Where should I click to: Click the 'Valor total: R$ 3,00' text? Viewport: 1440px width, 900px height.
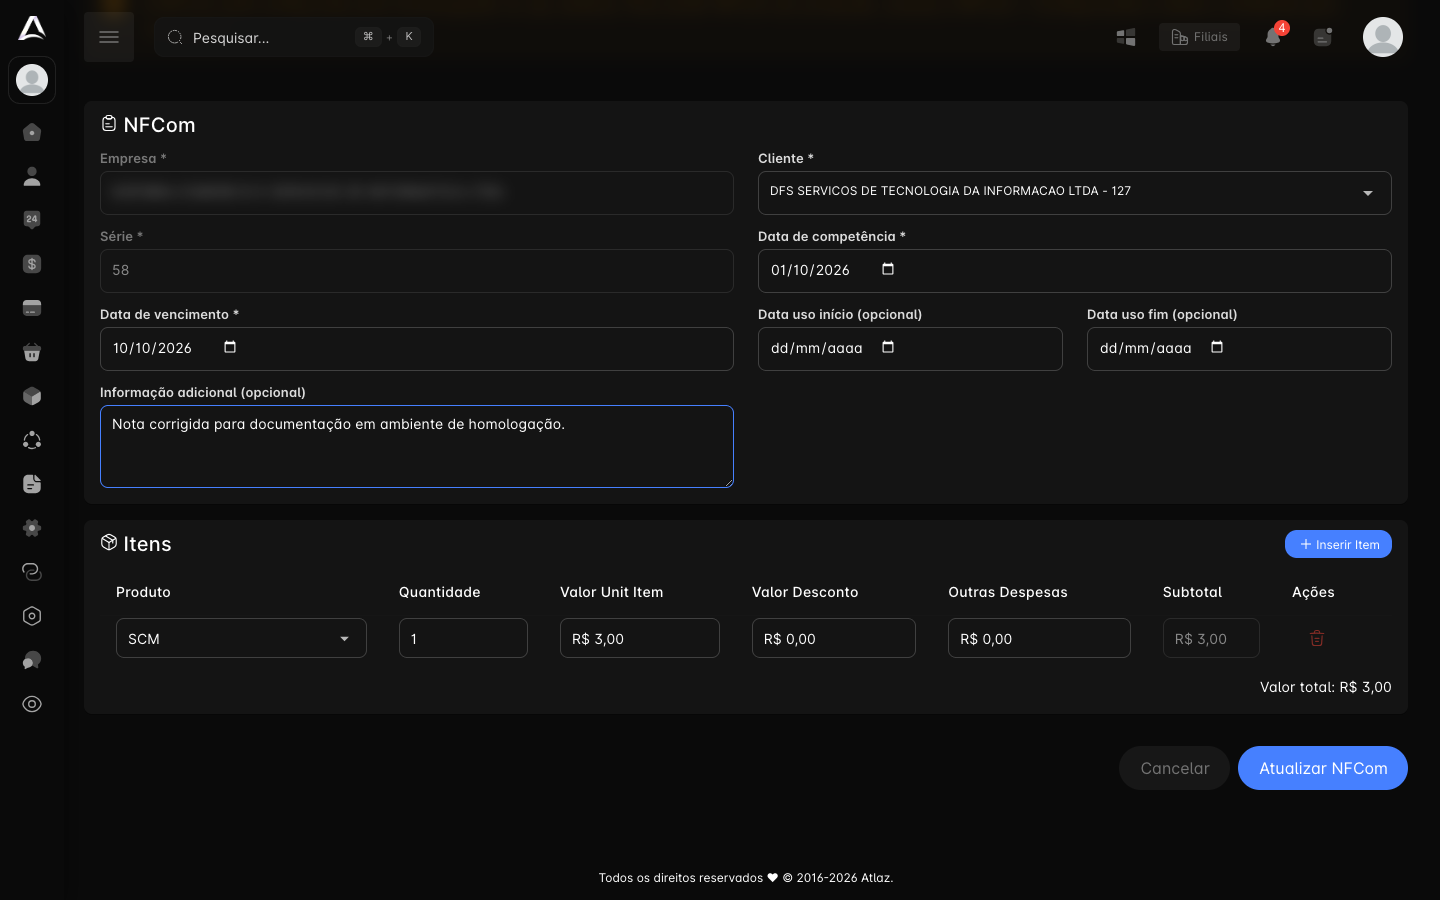pos(1325,687)
